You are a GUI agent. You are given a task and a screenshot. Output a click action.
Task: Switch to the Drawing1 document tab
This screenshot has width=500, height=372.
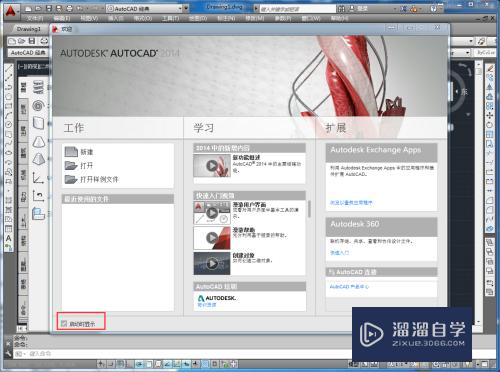28,29
